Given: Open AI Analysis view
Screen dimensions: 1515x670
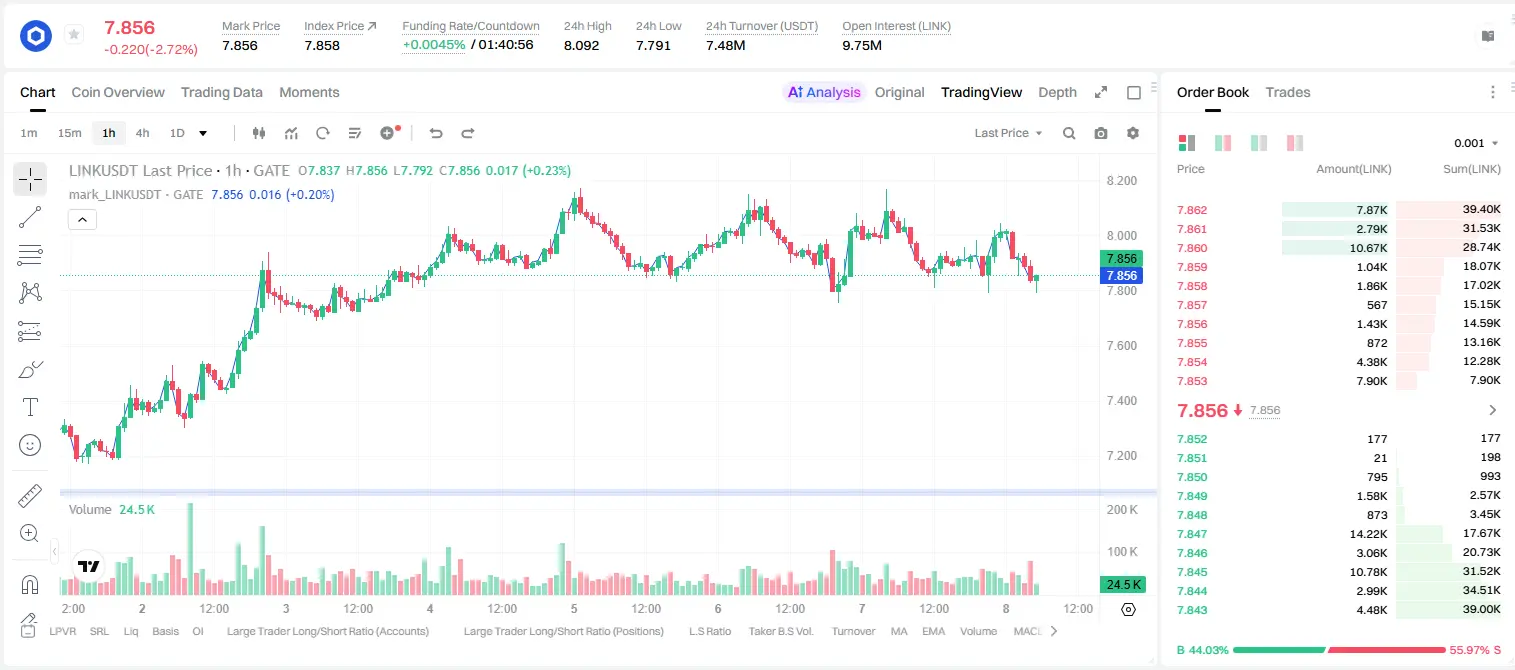Looking at the screenshot, I should (823, 92).
